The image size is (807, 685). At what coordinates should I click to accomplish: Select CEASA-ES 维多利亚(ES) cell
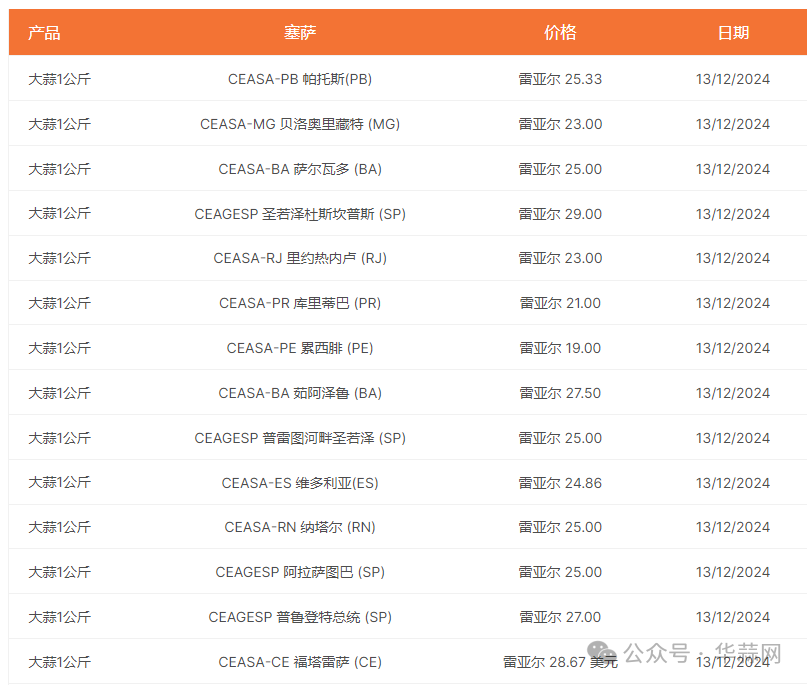coord(300,483)
